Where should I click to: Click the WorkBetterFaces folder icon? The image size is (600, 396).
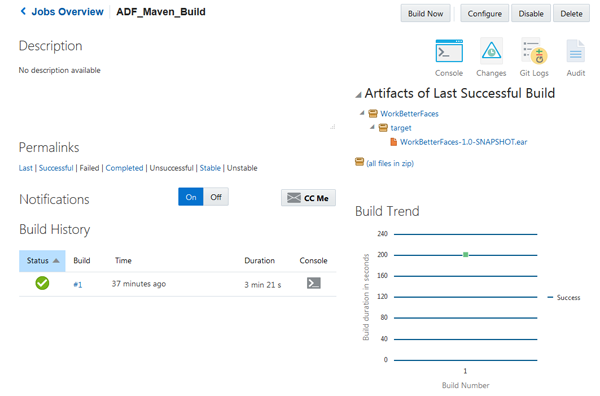(373, 114)
